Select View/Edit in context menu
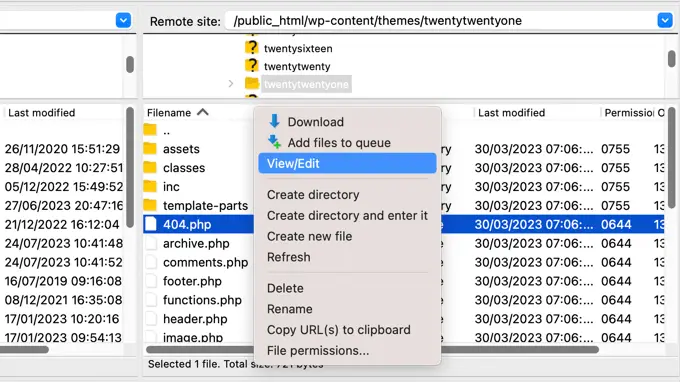This screenshot has height=382, width=680. (347, 163)
